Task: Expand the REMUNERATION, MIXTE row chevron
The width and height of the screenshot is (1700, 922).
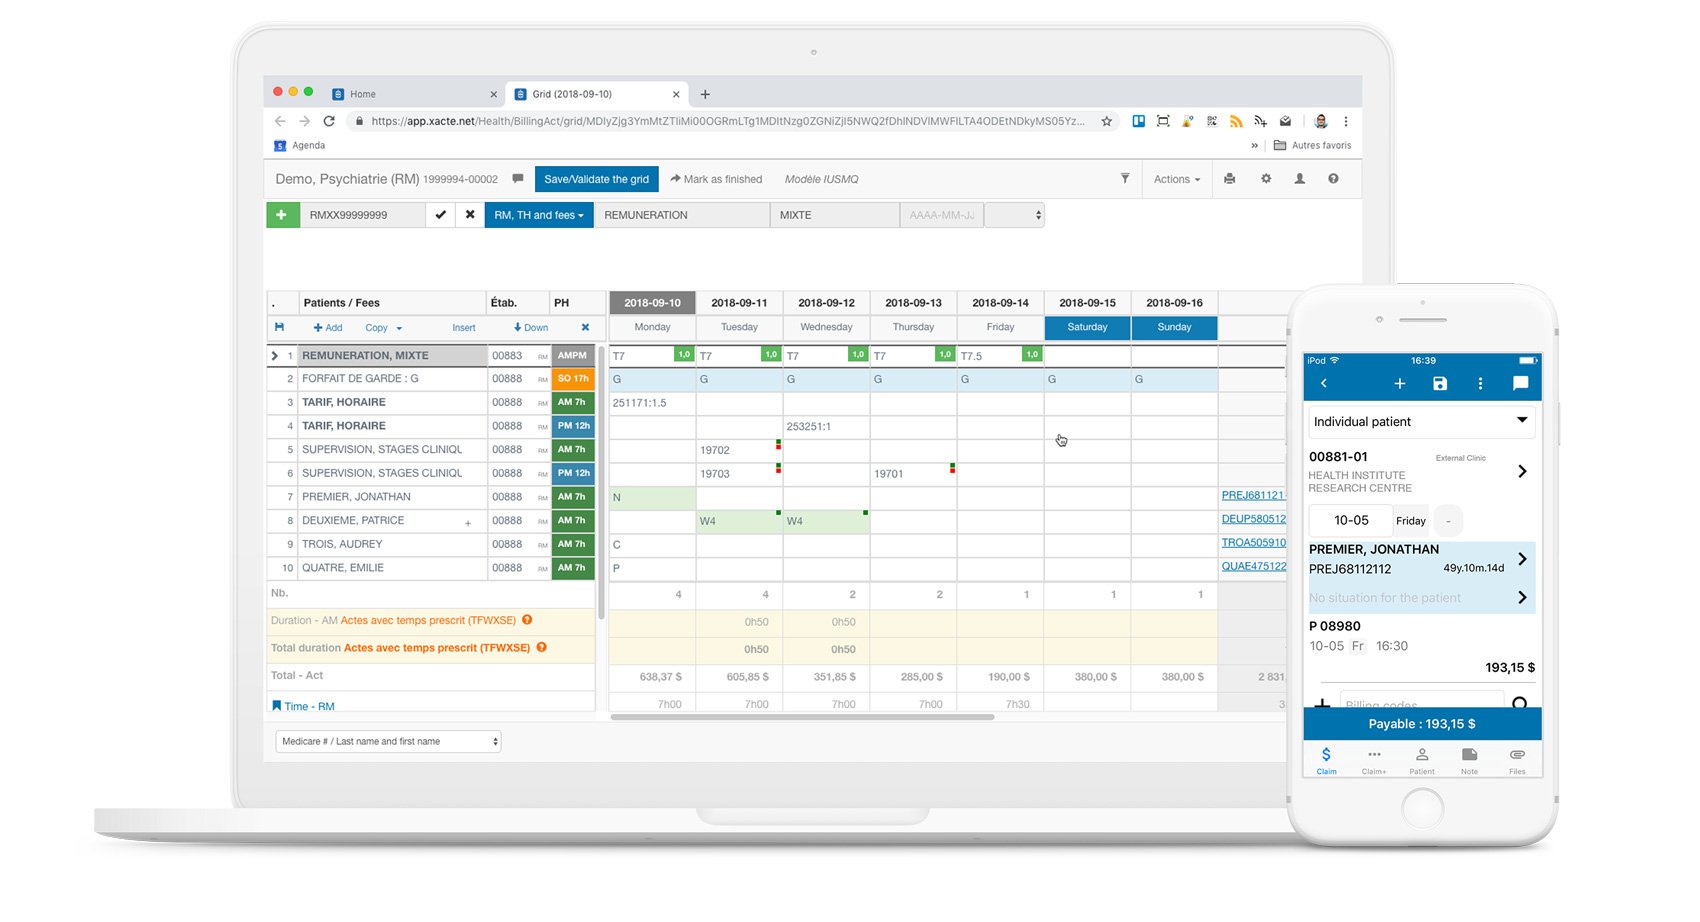Action: pos(273,355)
